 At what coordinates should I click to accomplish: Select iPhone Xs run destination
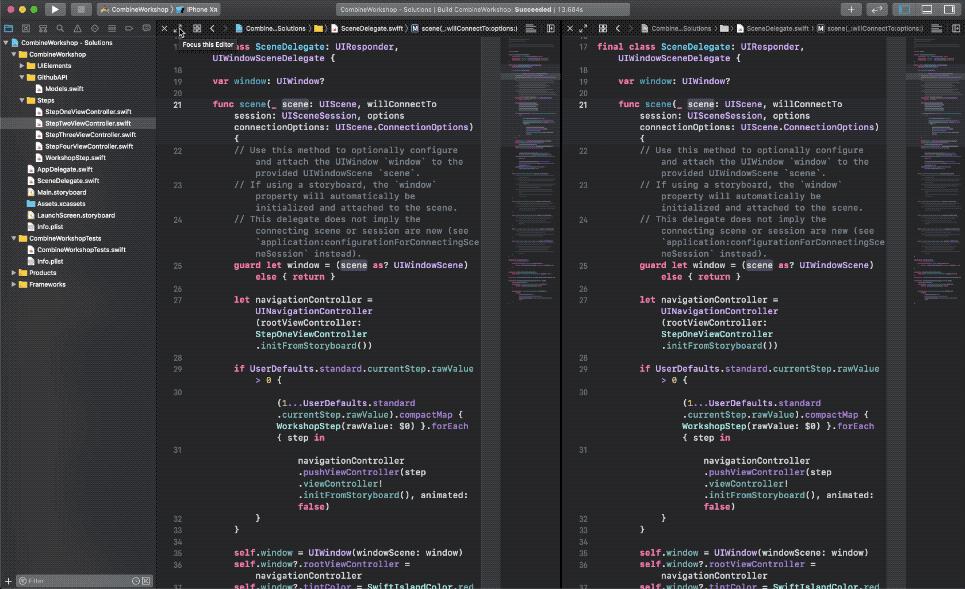pos(201,9)
